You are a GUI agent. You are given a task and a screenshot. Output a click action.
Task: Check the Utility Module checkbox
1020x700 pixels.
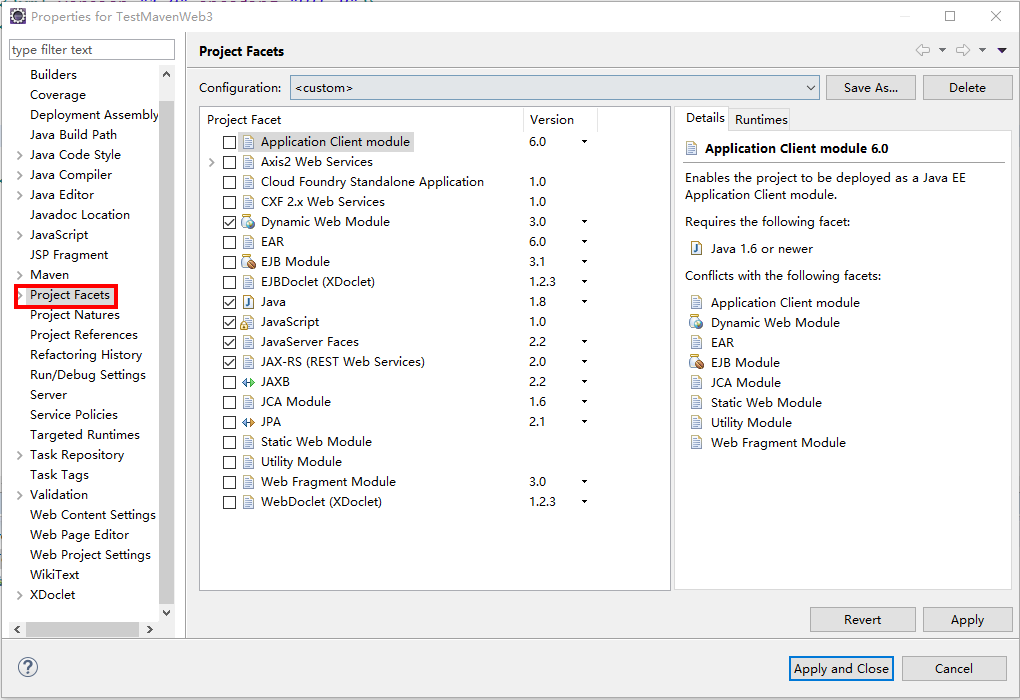click(230, 462)
